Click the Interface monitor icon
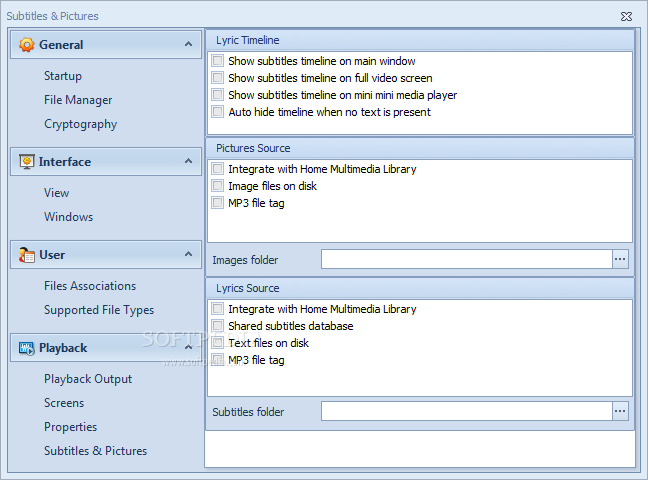 pyautogui.click(x=27, y=162)
